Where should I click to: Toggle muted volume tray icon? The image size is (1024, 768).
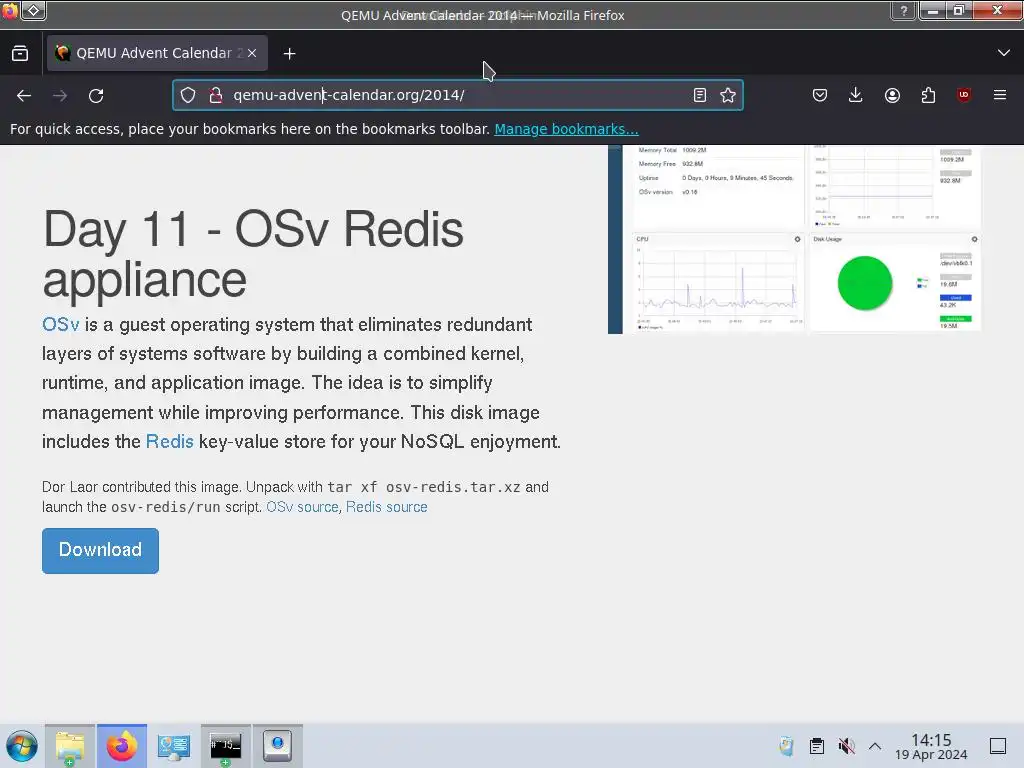coord(846,746)
